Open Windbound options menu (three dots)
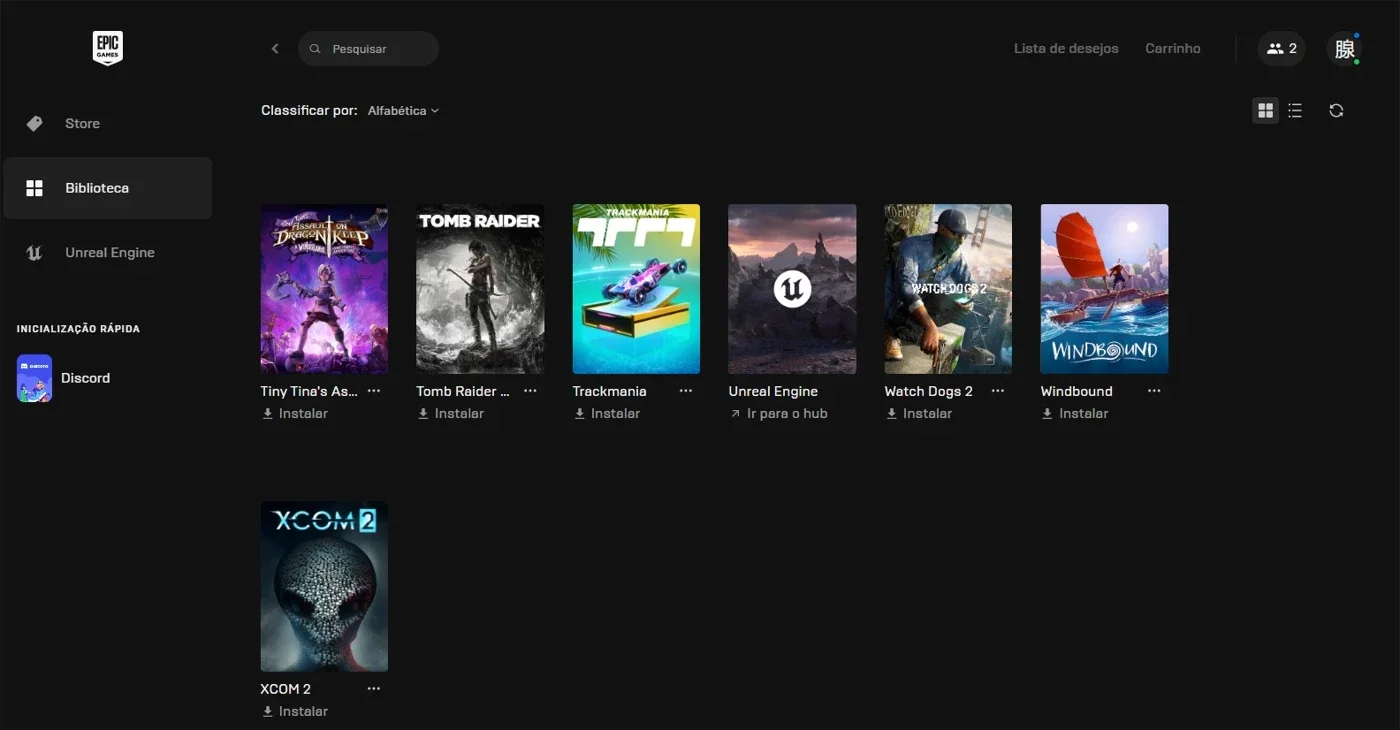 point(1154,391)
